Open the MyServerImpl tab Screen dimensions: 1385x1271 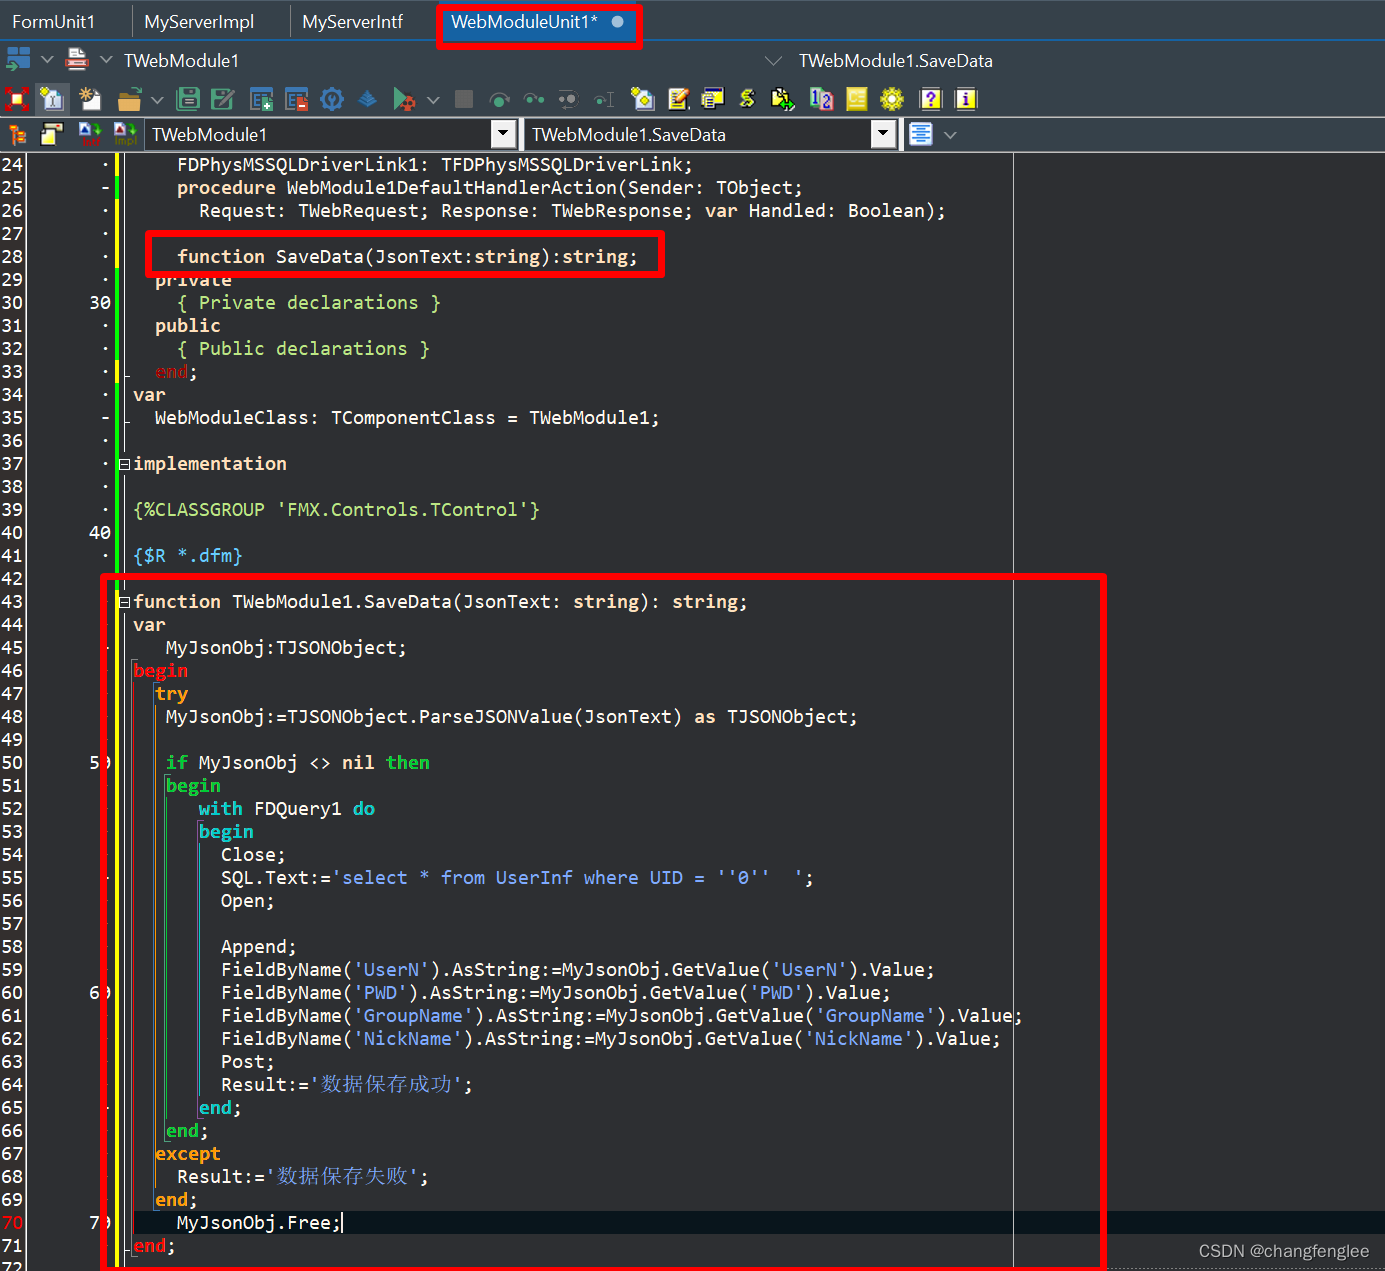(x=199, y=21)
